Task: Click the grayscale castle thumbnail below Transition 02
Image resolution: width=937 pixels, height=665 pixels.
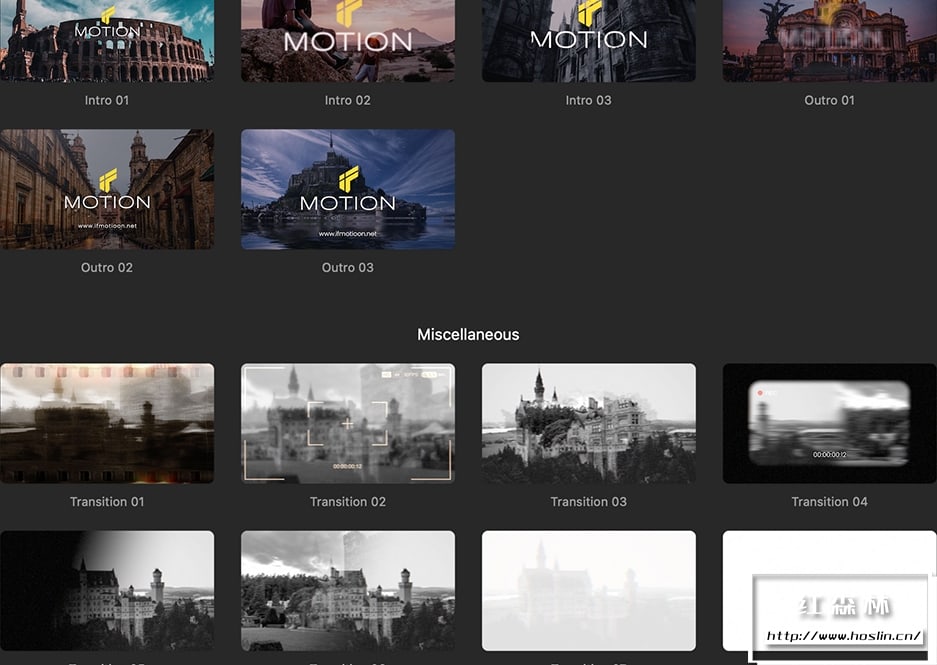Action: point(348,590)
